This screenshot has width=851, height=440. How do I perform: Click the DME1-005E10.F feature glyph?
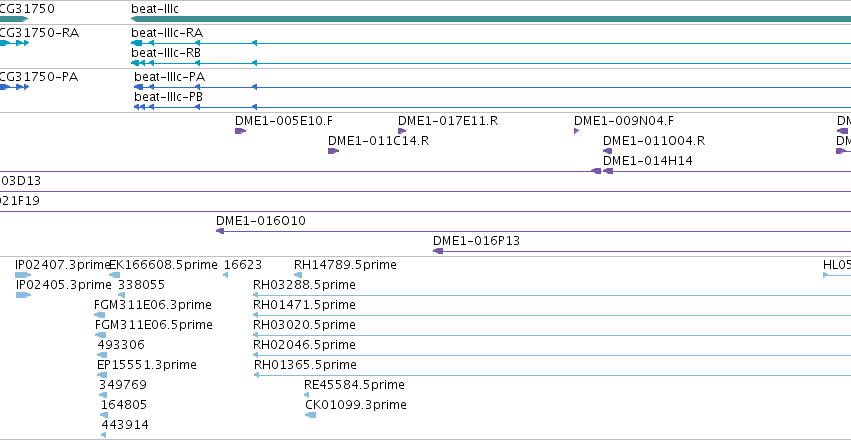(240, 131)
